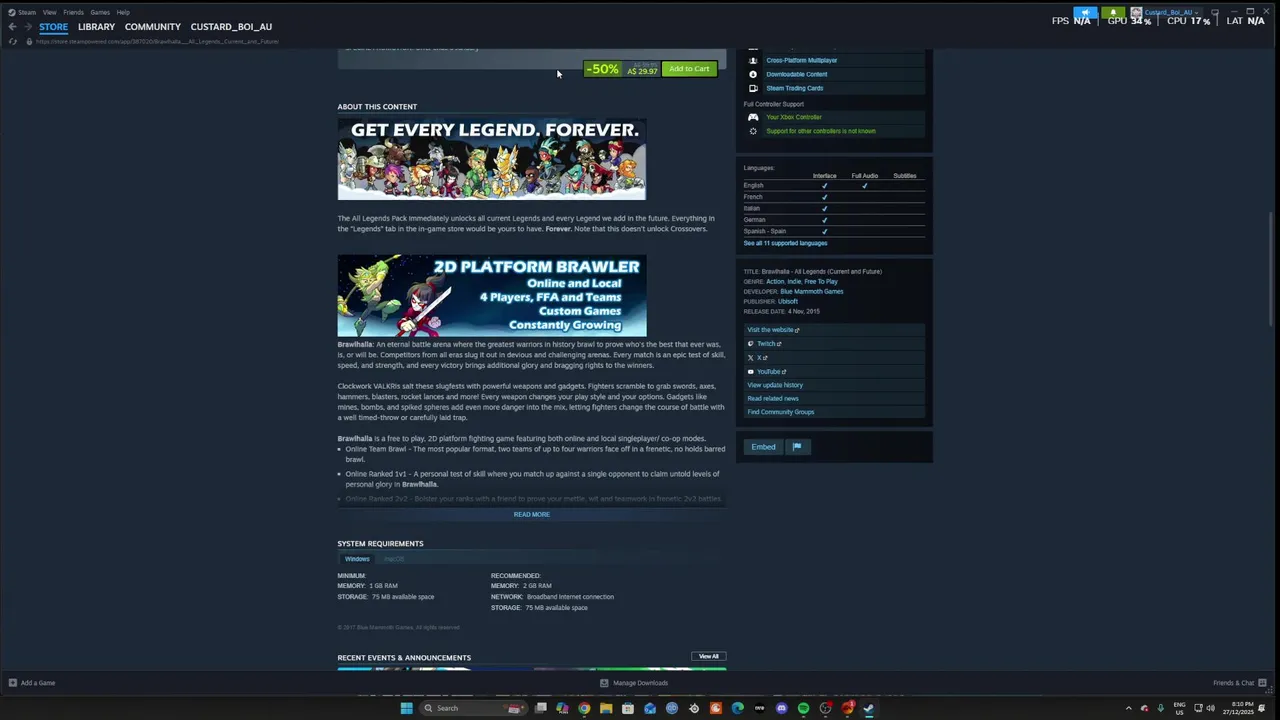Open Microsoft Edge from the taskbar
Viewport: 1280px width, 720px height.
click(x=738, y=708)
